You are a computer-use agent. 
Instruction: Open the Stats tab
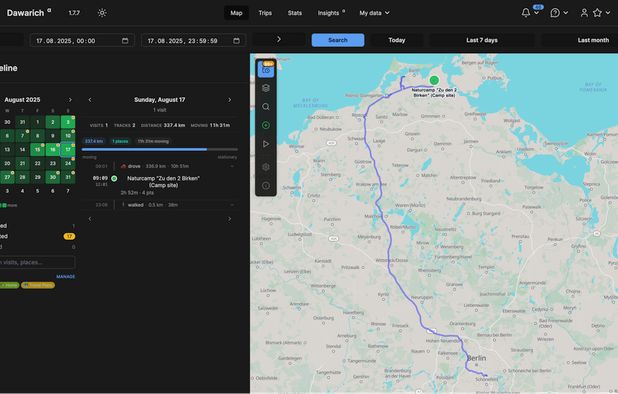click(x=294, y=13)
